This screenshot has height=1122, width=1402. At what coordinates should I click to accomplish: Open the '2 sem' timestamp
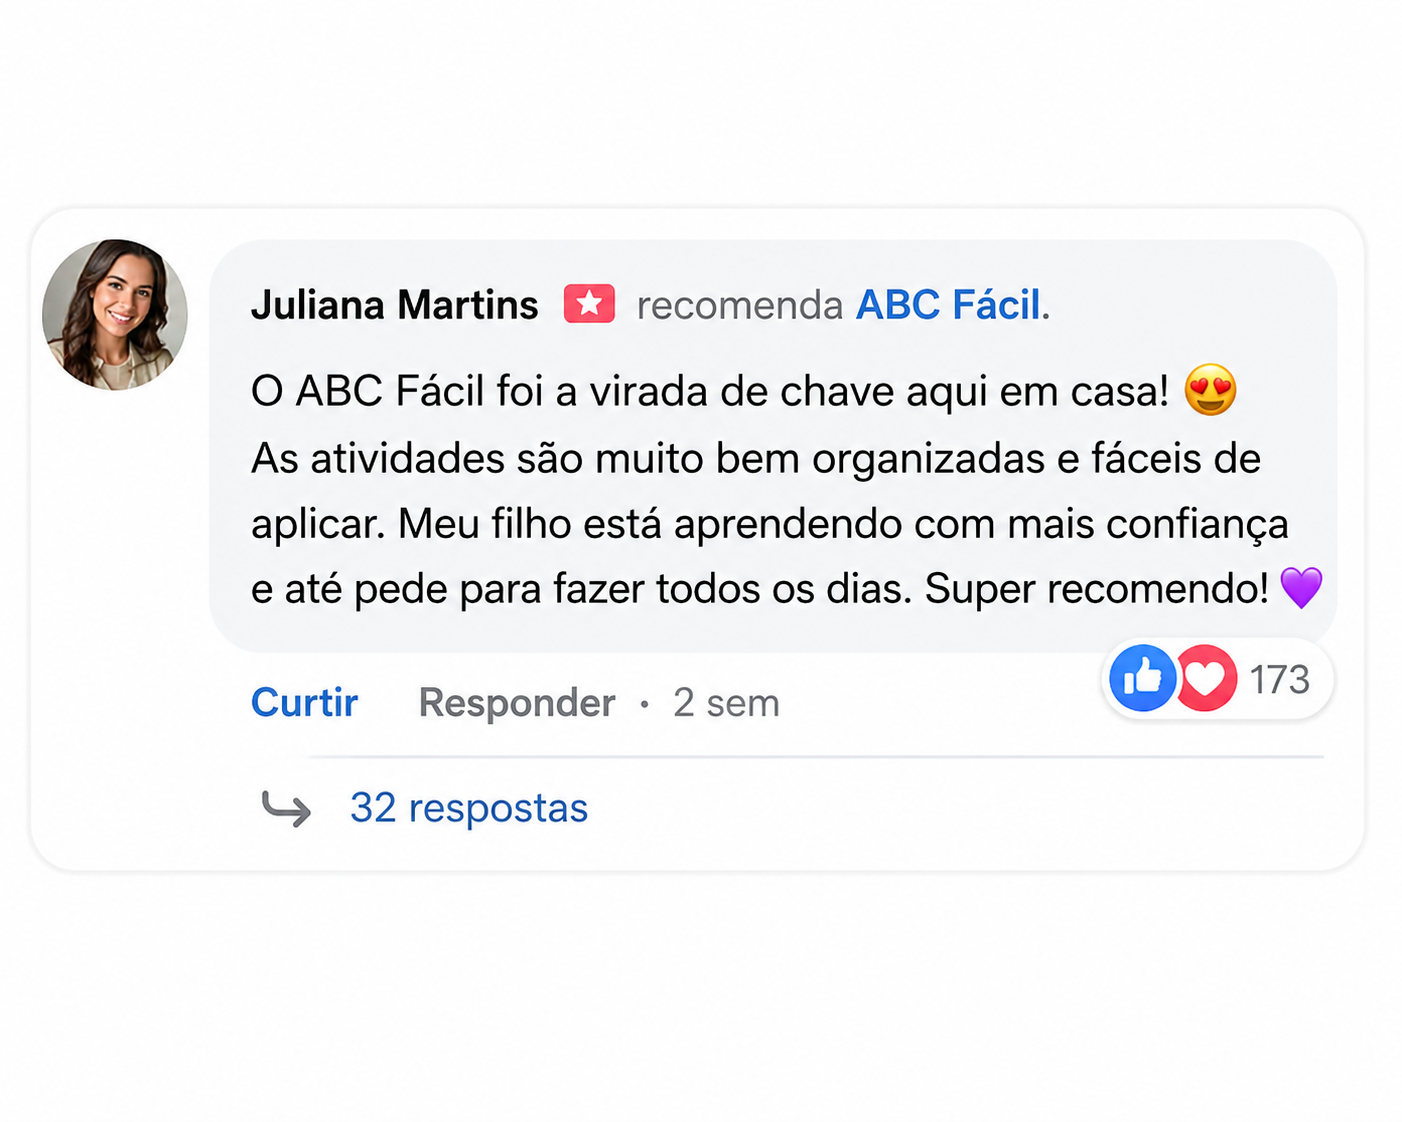[x=726, y=703]
